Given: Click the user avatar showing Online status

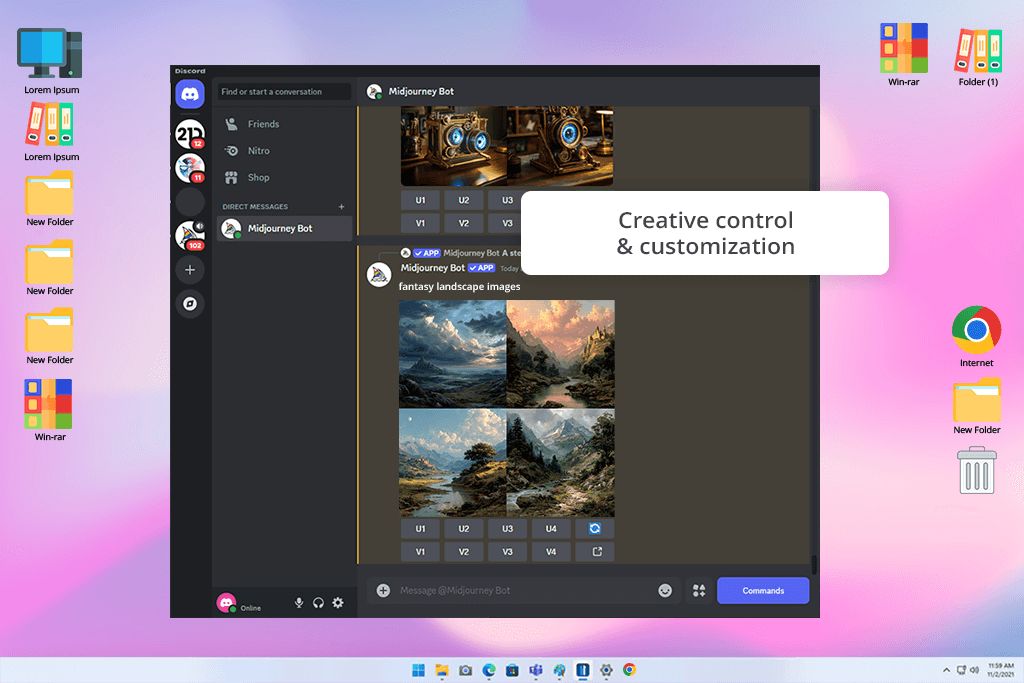Looking at the screenshot, I should click(227, 603).
